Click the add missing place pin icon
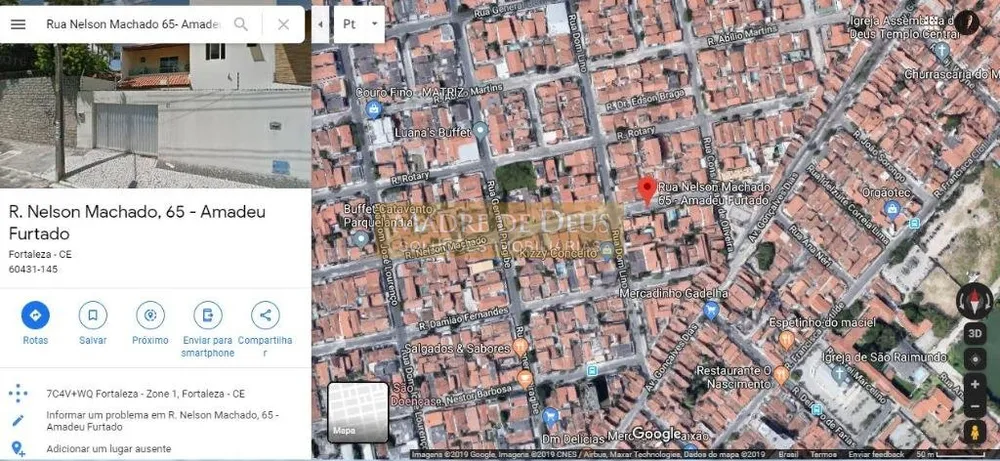Screen dimensions: 1000x461 (x=18, y=449)
